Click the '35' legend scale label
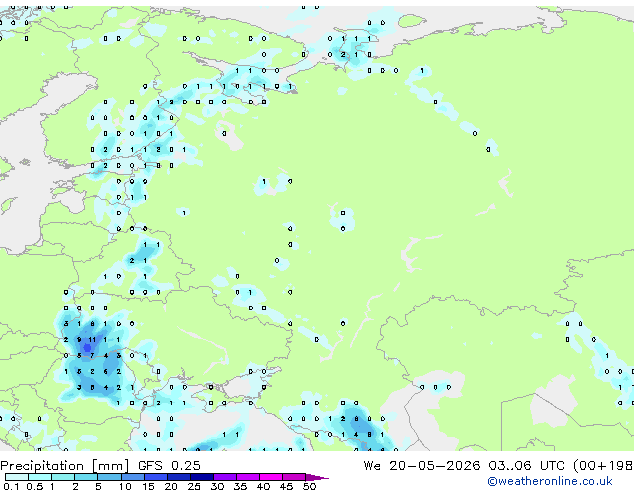 tap(241, 486)
